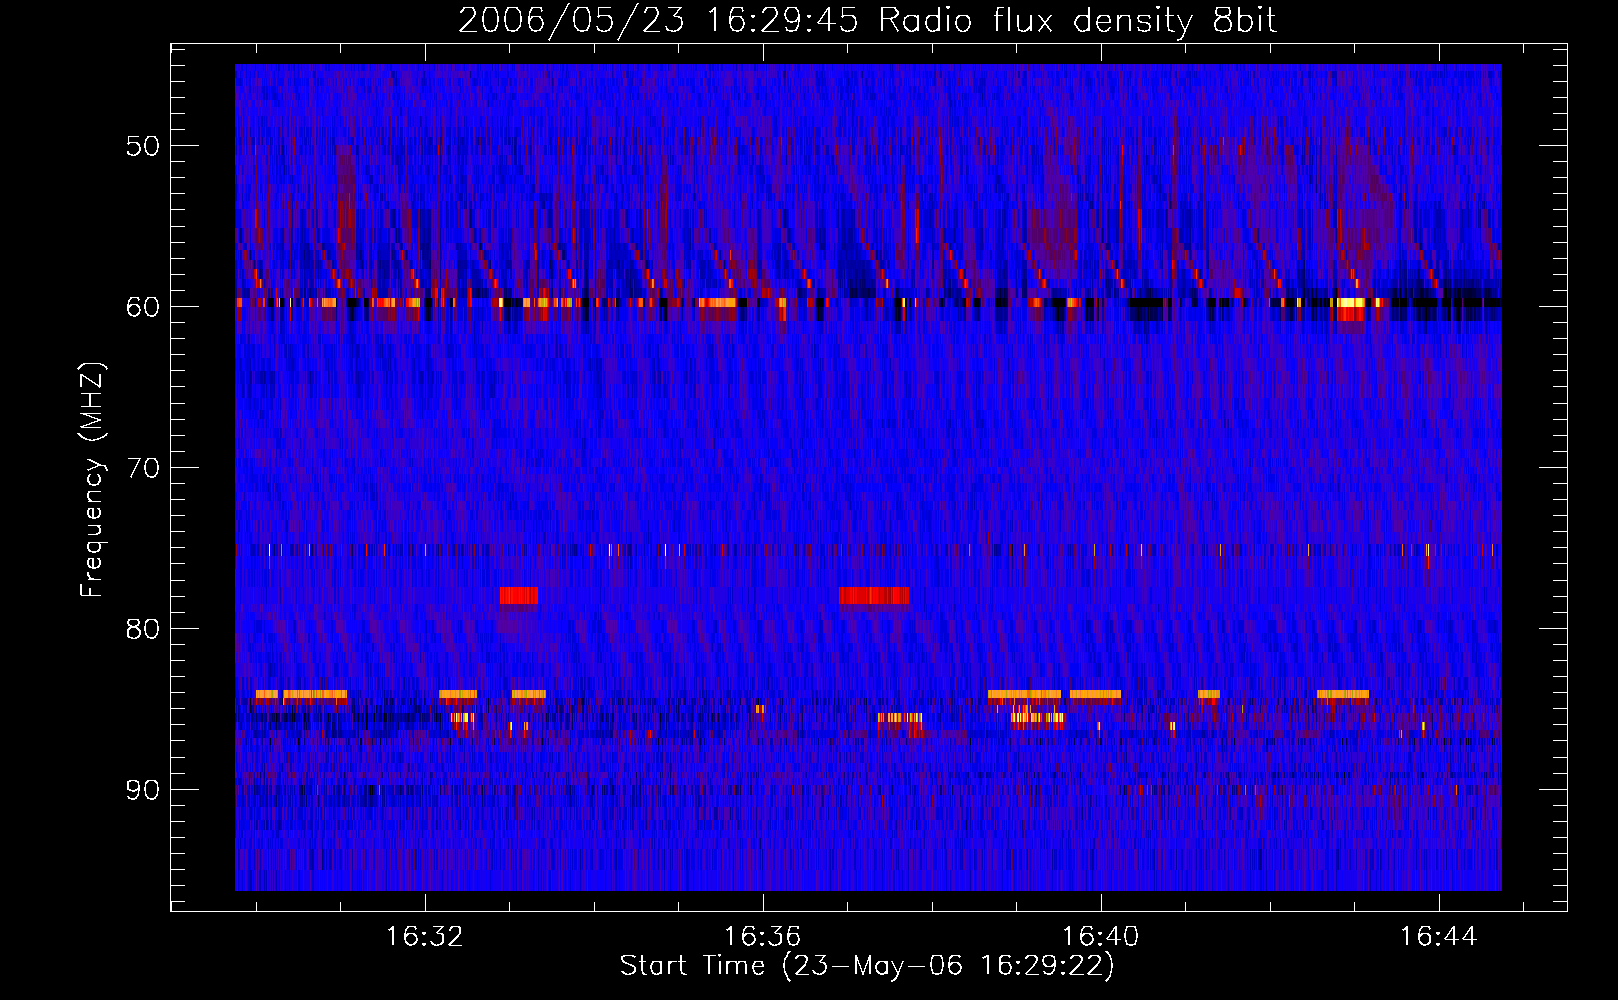Screen dimensions: 1618x1000
Task: Click the 16:44 time tick label
Action: tap(1439, 937)
